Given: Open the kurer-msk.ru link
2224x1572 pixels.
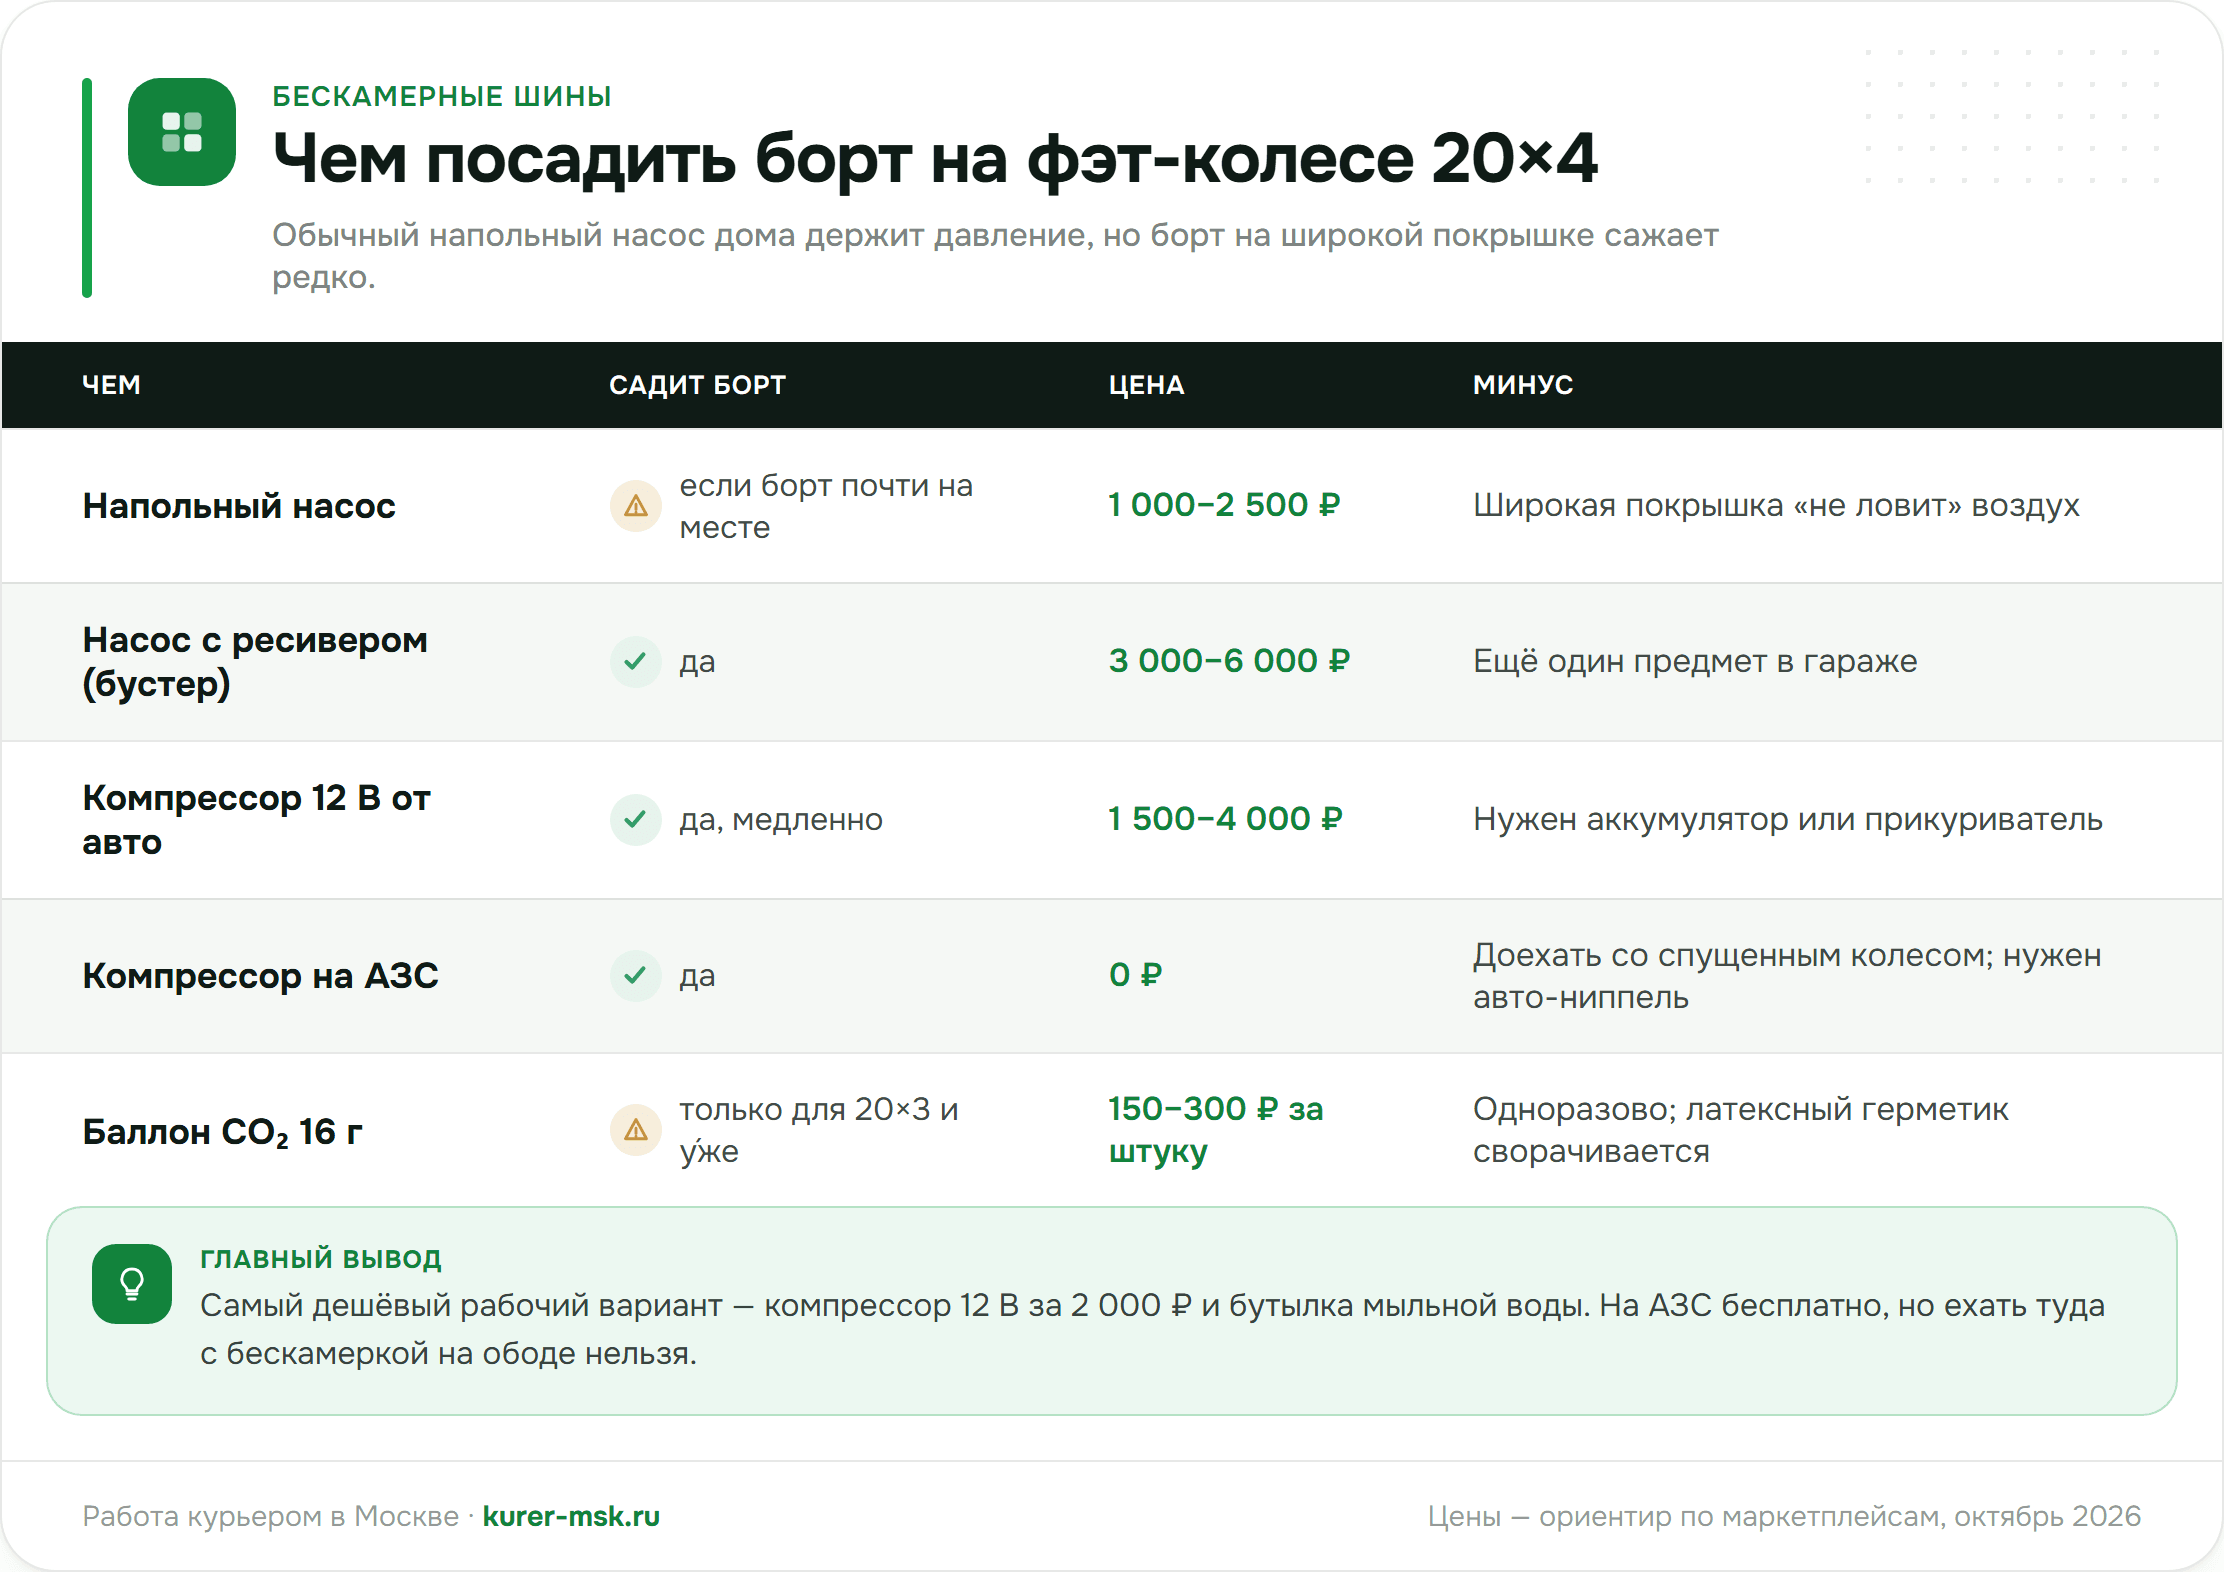Looking at the screenshot, I should coord(571,1516).
